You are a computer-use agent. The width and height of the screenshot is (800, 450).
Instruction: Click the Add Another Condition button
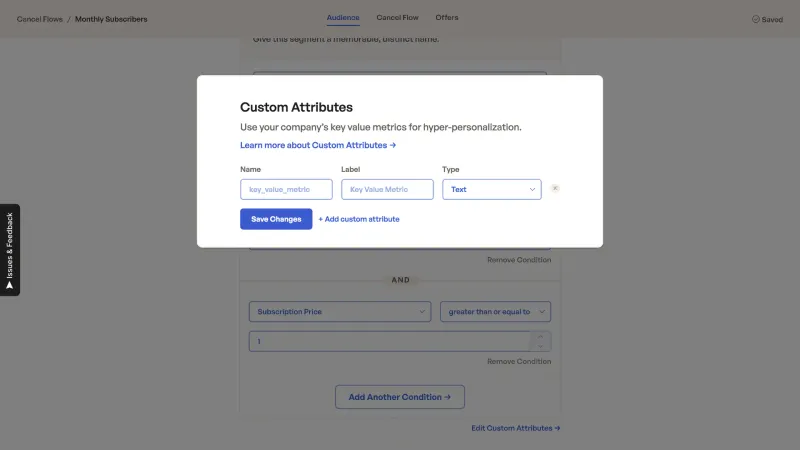point(400,397)
